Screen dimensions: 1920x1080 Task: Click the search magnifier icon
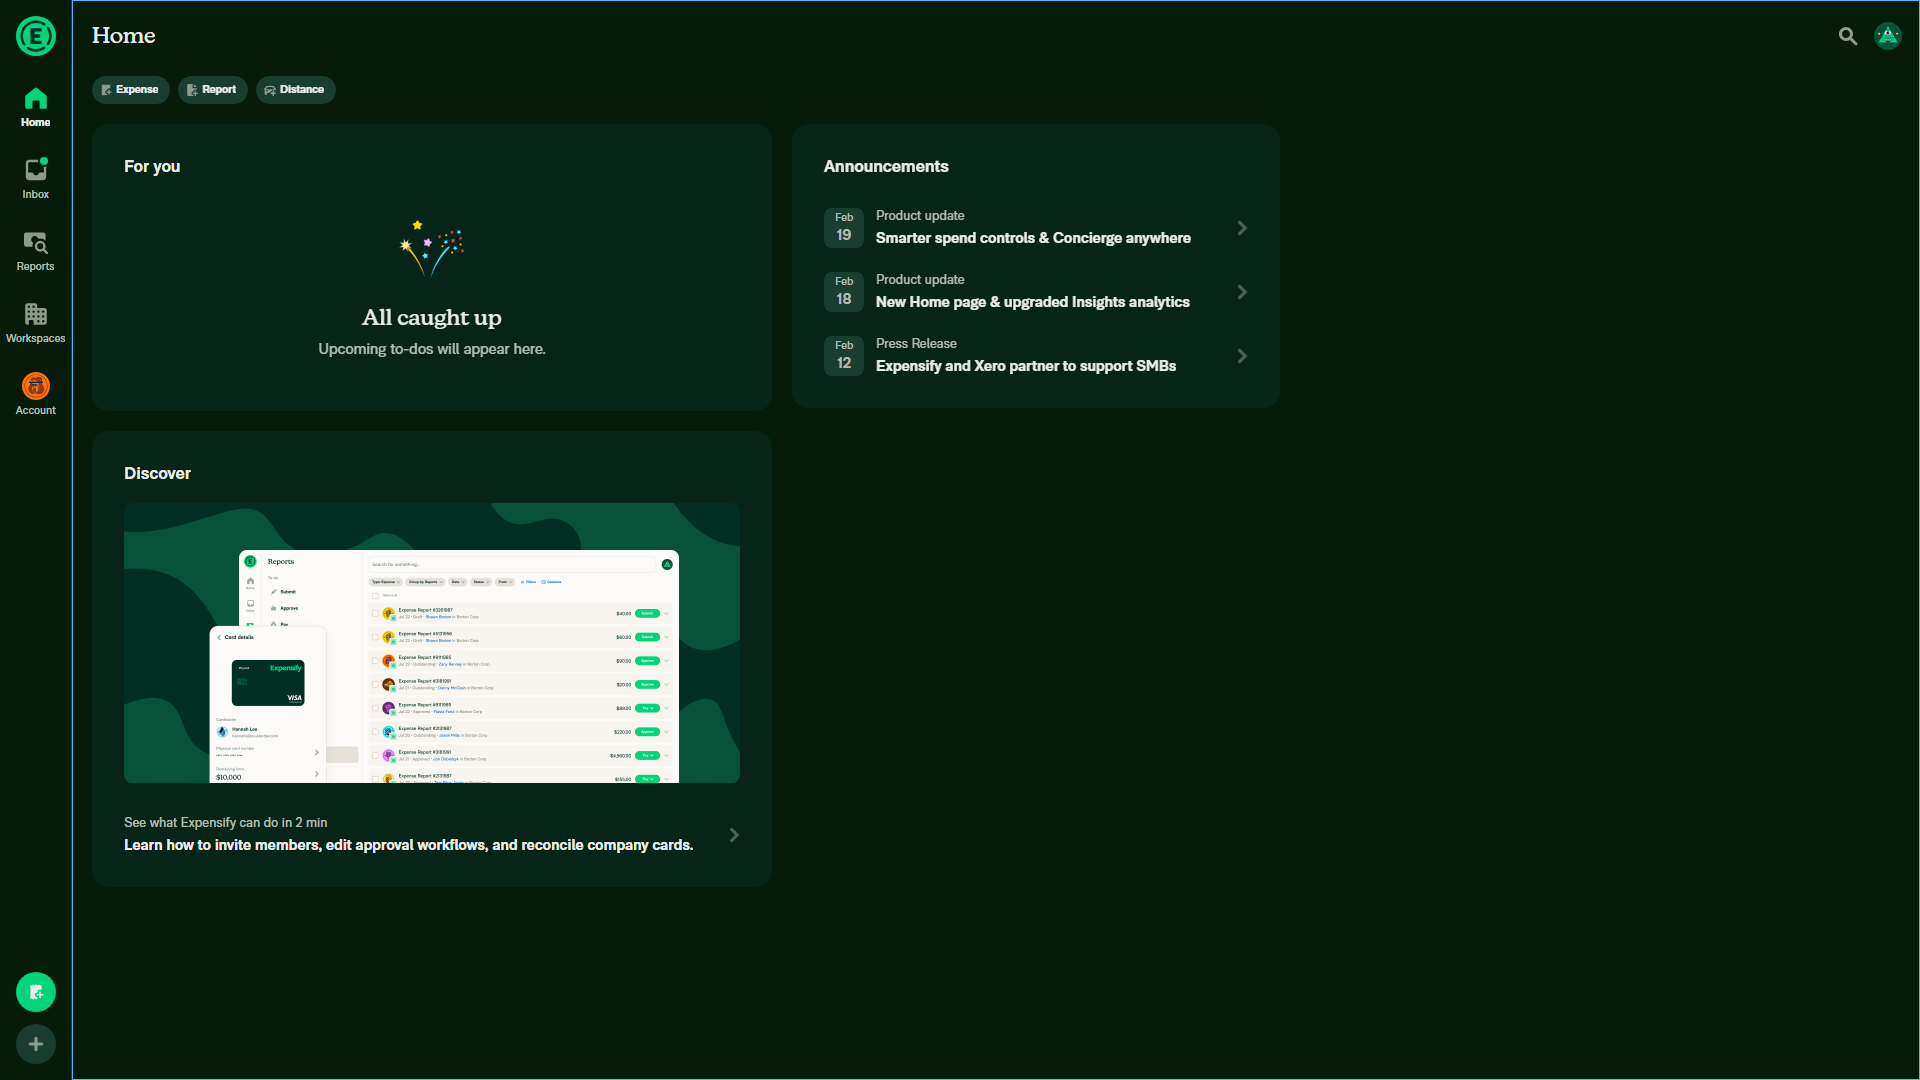tap(1847, 36)
